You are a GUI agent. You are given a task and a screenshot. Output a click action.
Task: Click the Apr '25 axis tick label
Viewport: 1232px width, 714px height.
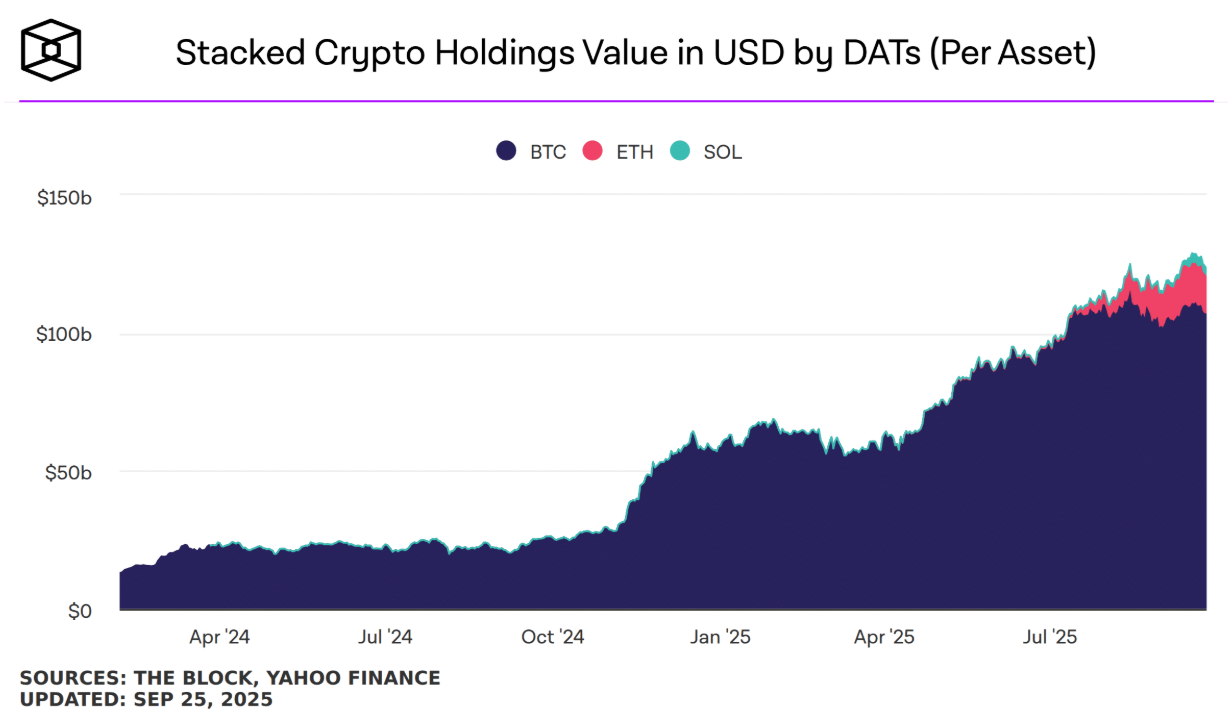(x=885, y=636)
